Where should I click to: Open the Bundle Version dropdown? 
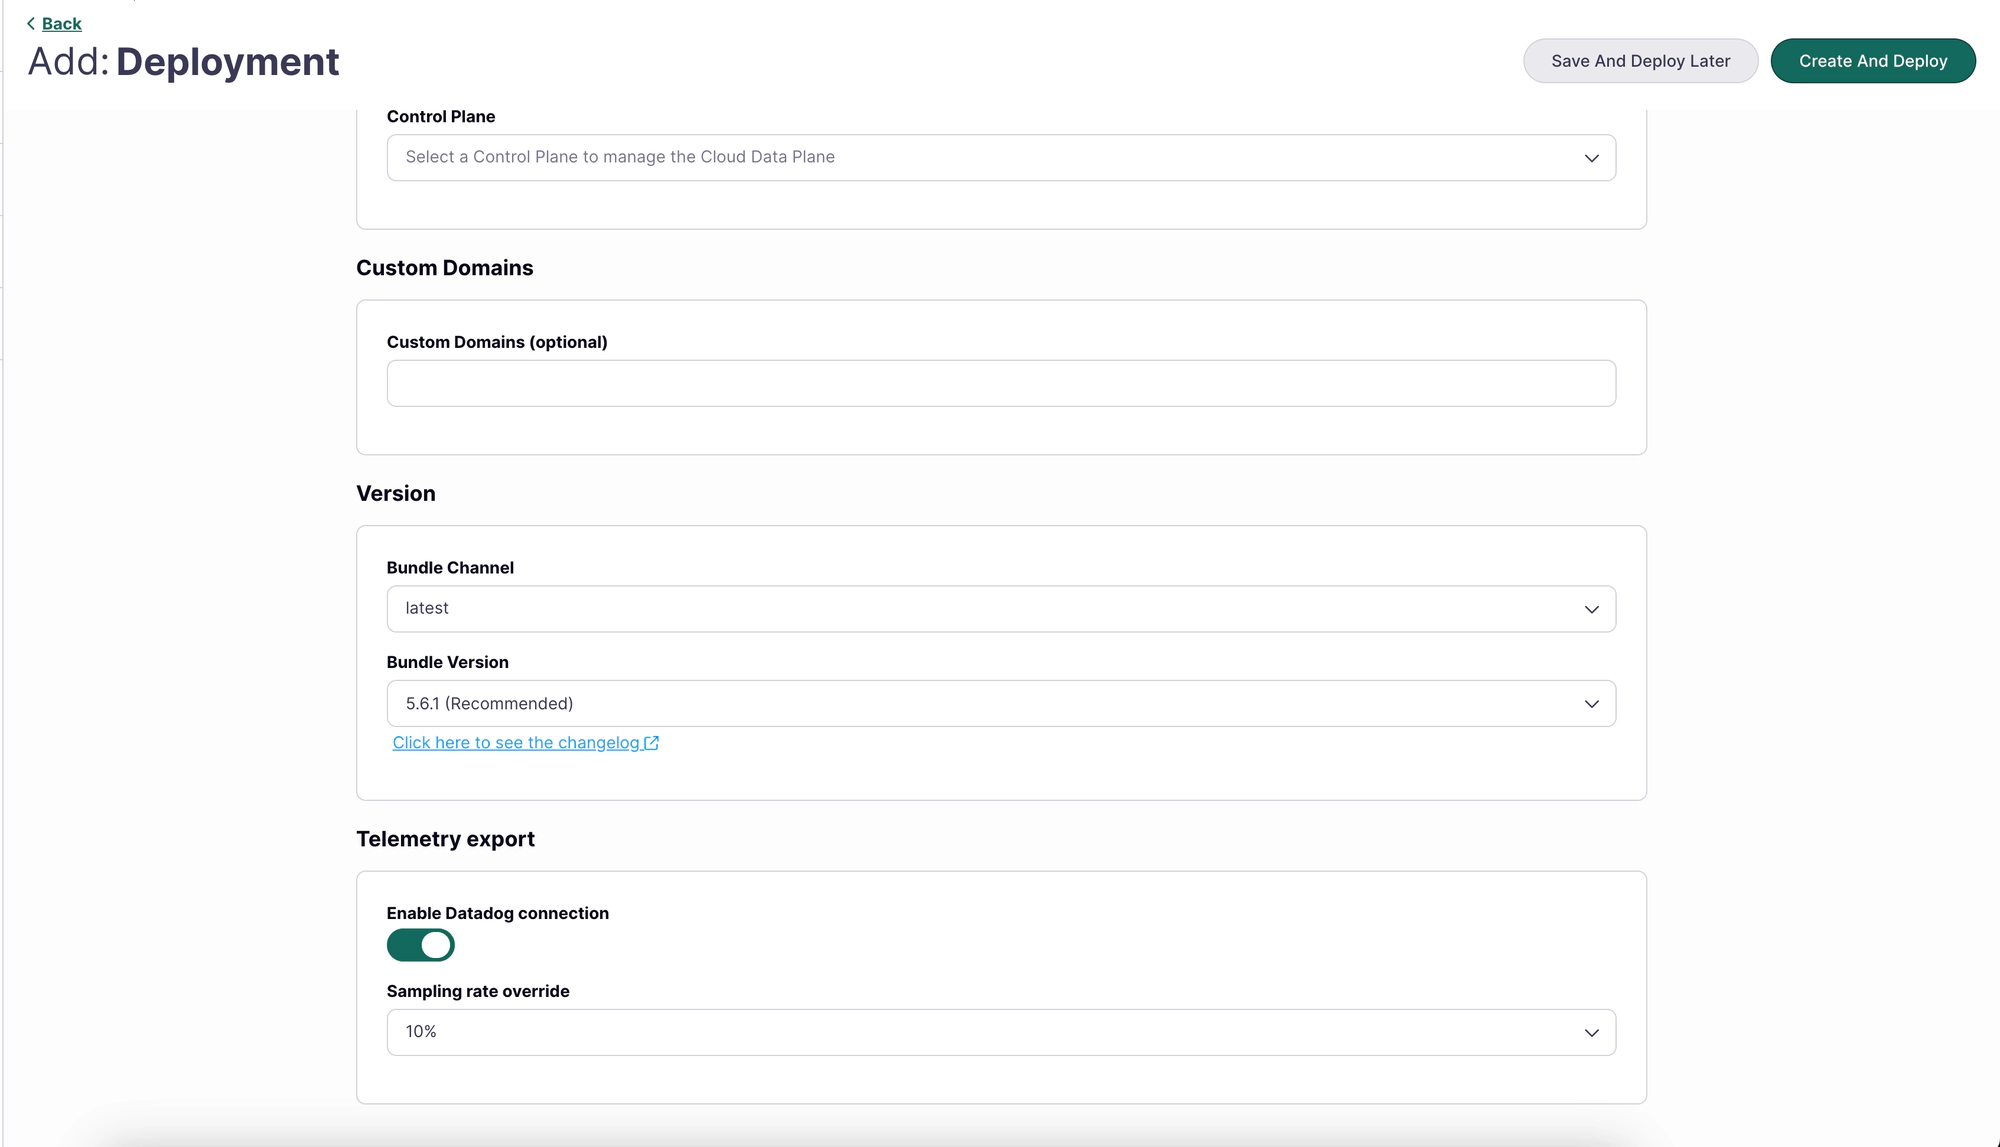[x=1000, y=703]
